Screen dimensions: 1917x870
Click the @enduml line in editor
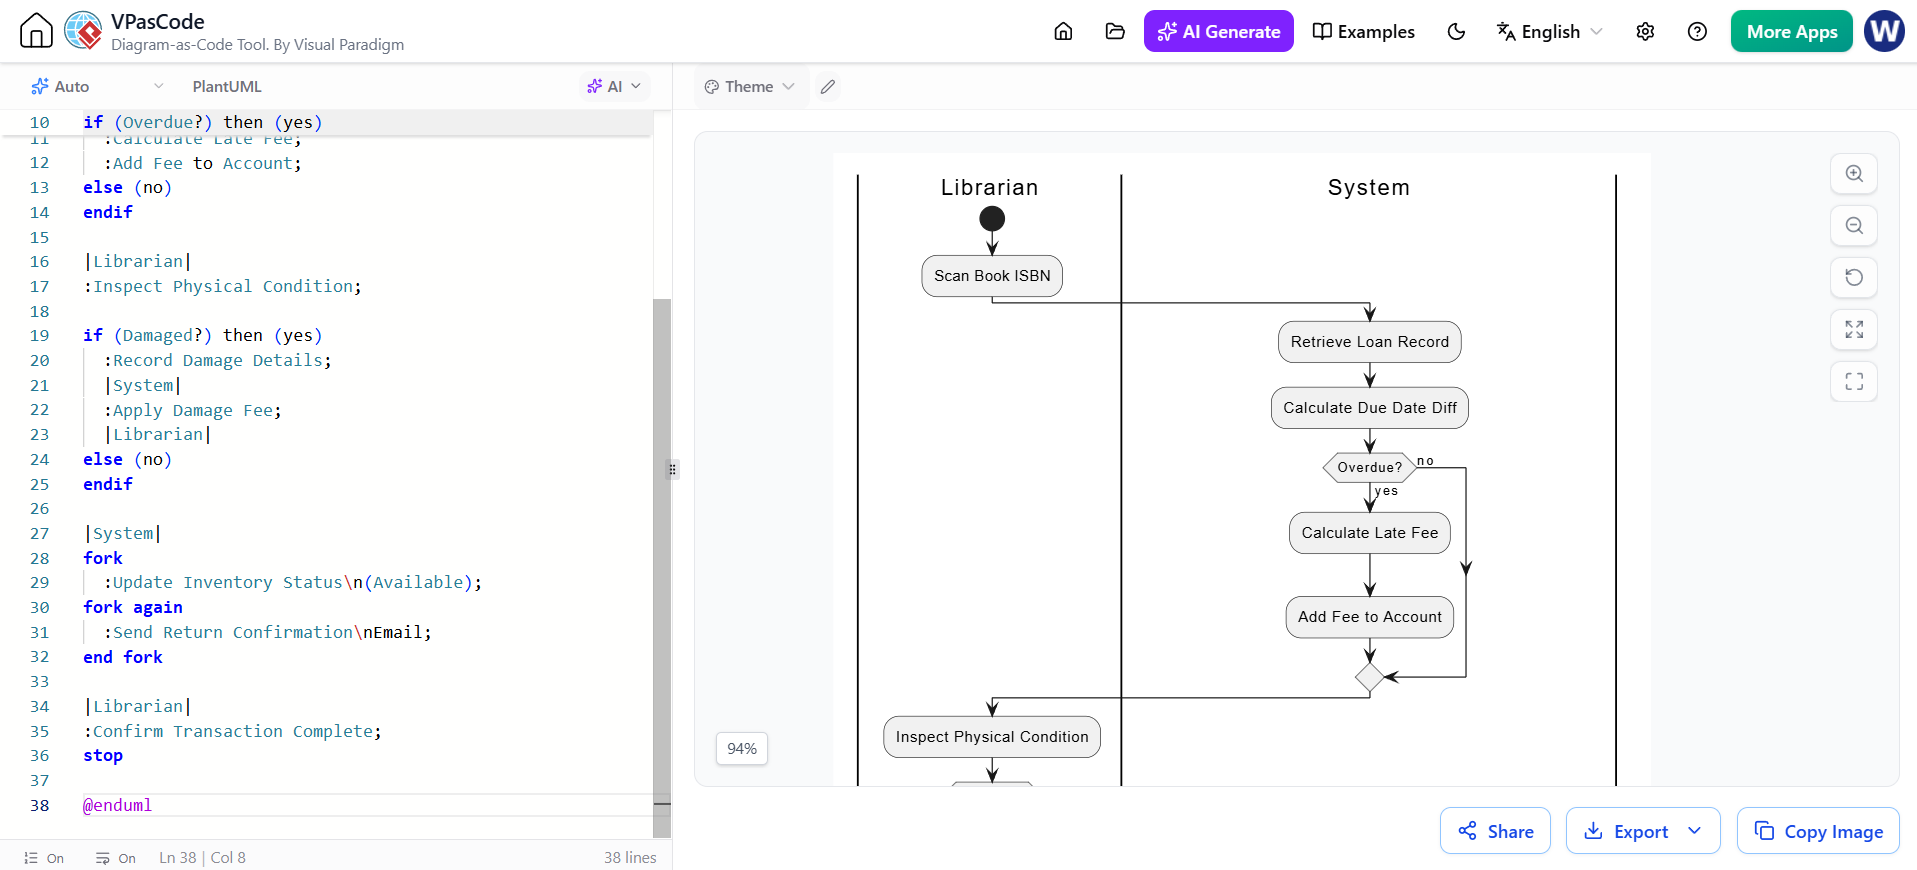[x=118, y=805]
